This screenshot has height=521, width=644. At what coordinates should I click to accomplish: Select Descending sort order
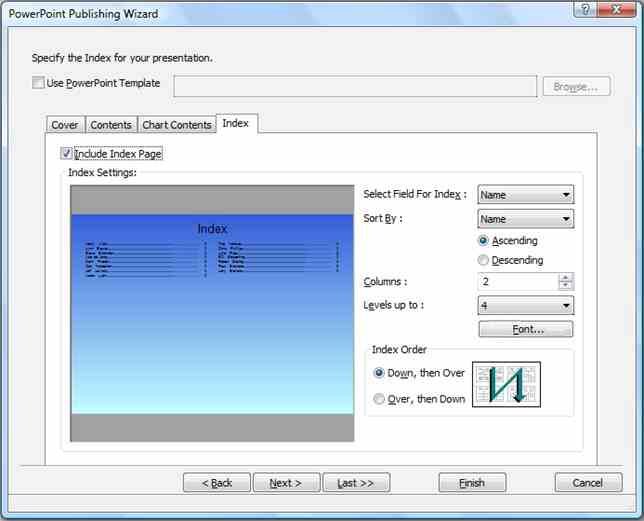(483, 260)
